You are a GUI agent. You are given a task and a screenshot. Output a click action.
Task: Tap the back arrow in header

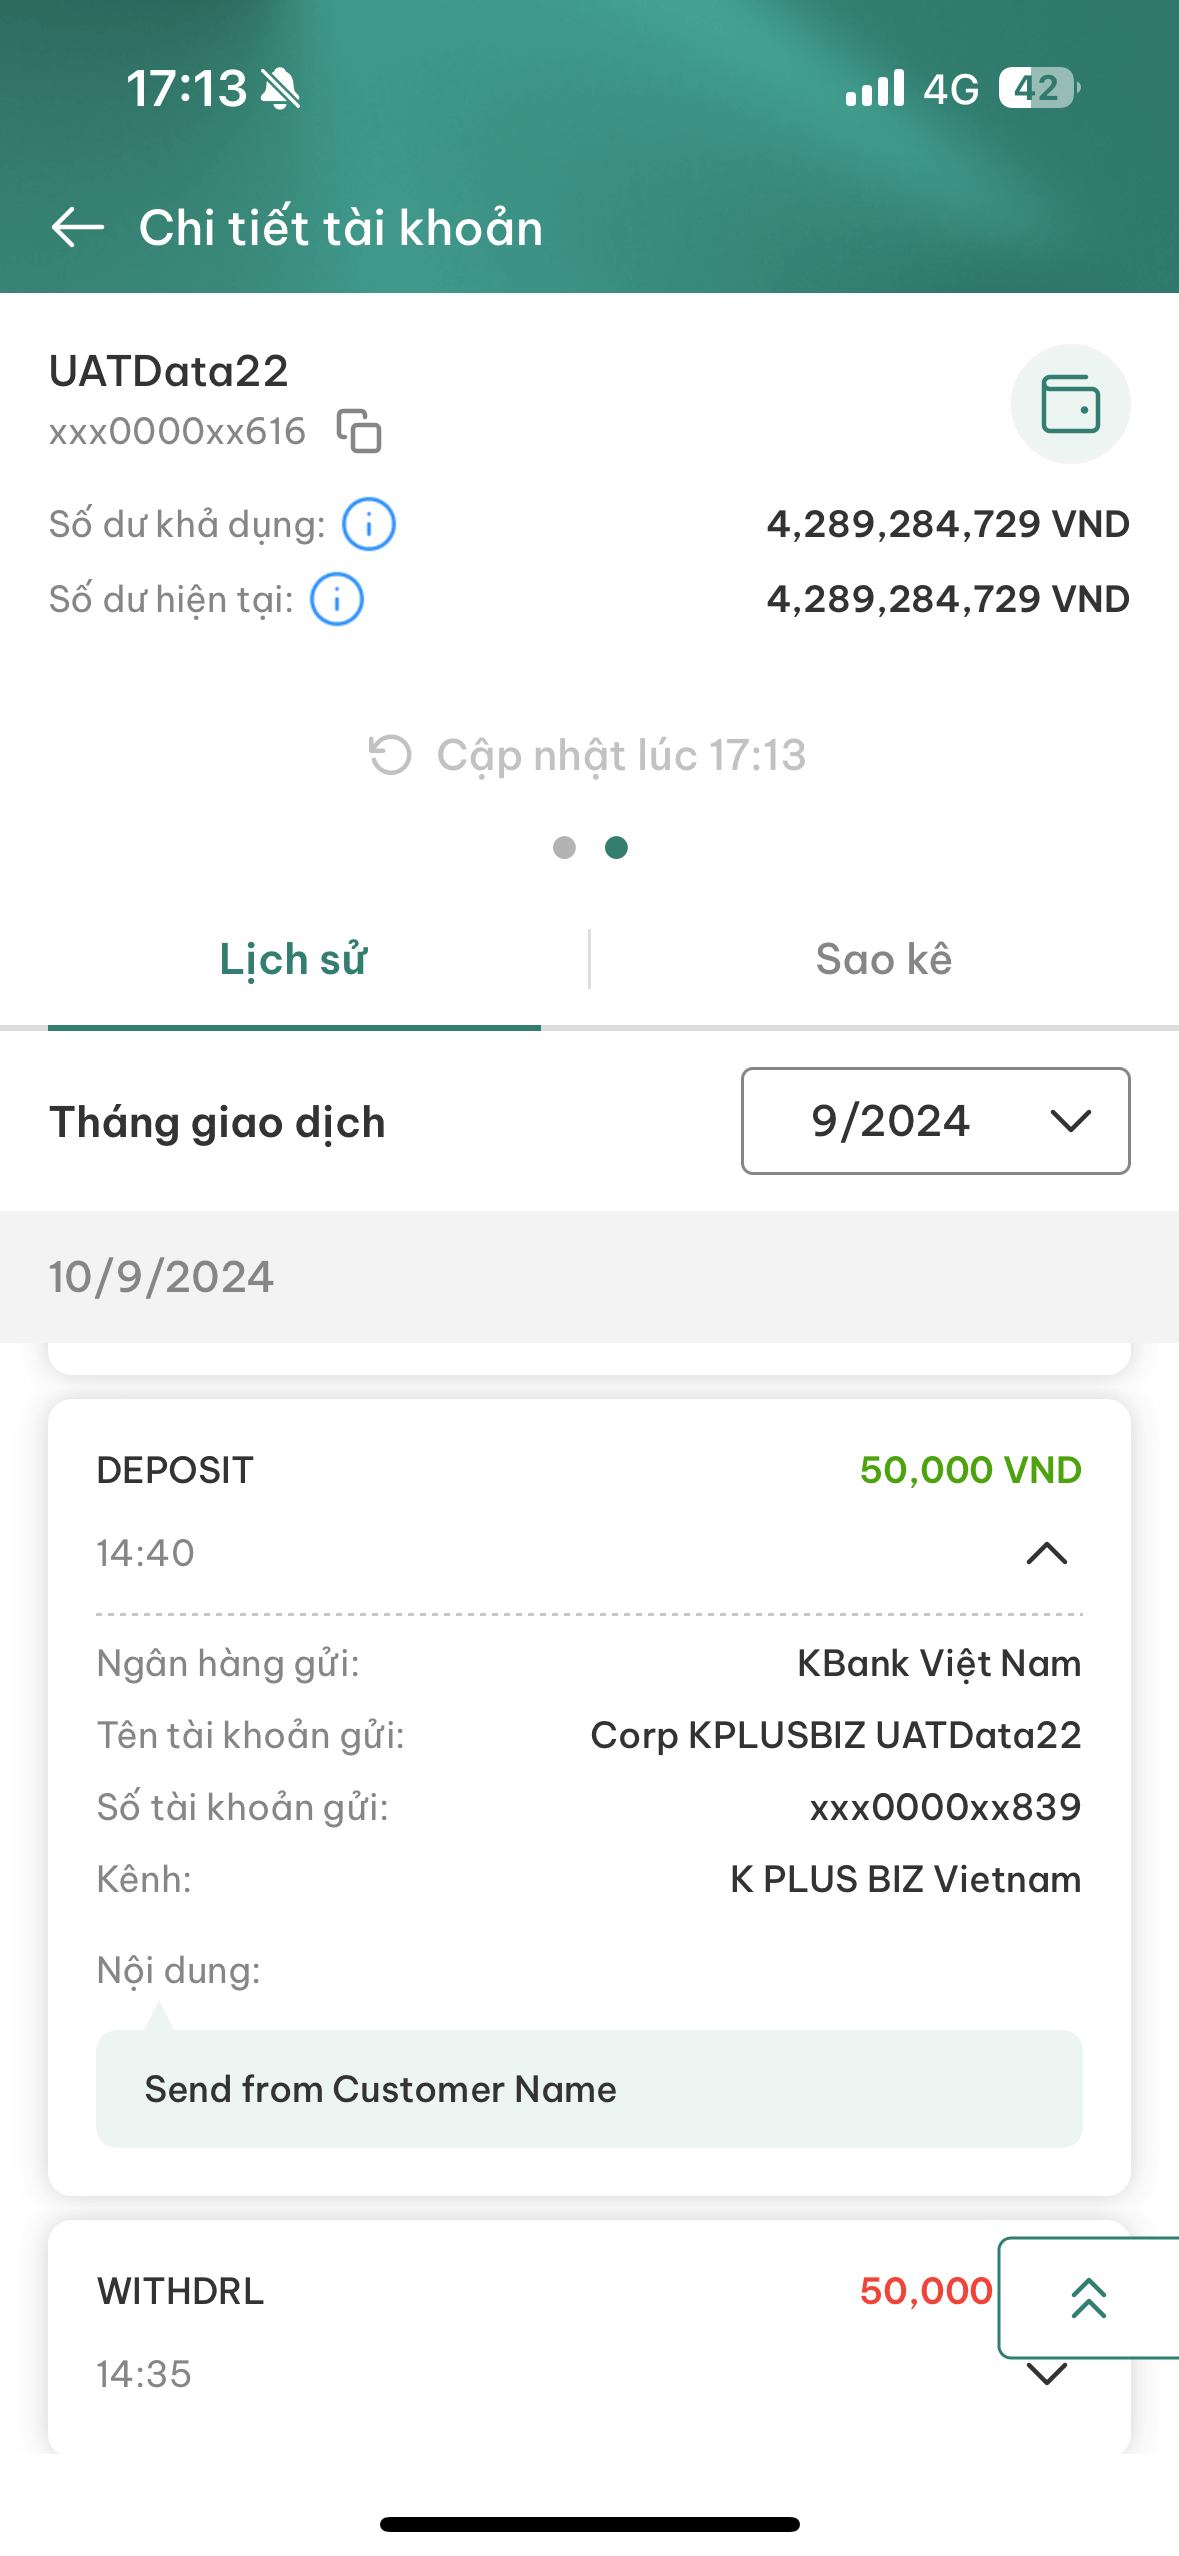tap(78, 227)
